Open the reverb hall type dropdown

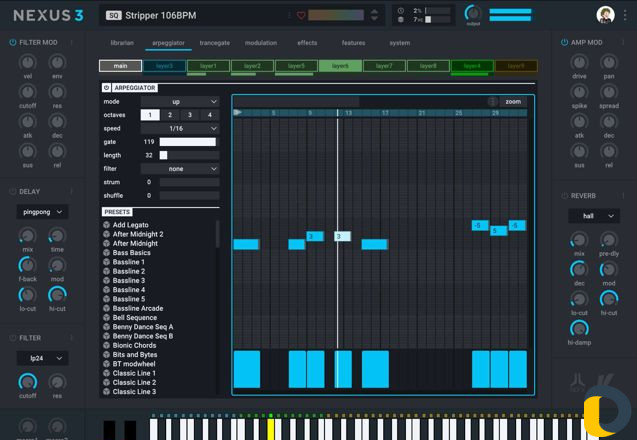click(594, 216)
